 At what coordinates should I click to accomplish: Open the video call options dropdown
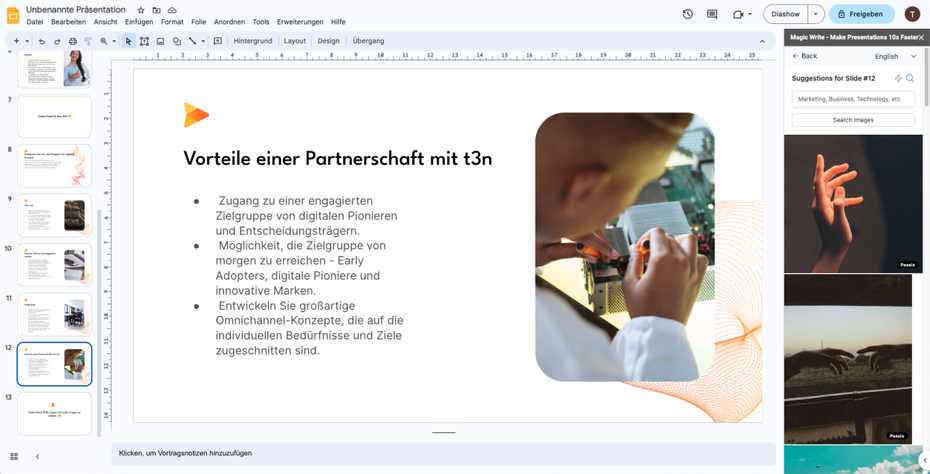click(750, 14)
